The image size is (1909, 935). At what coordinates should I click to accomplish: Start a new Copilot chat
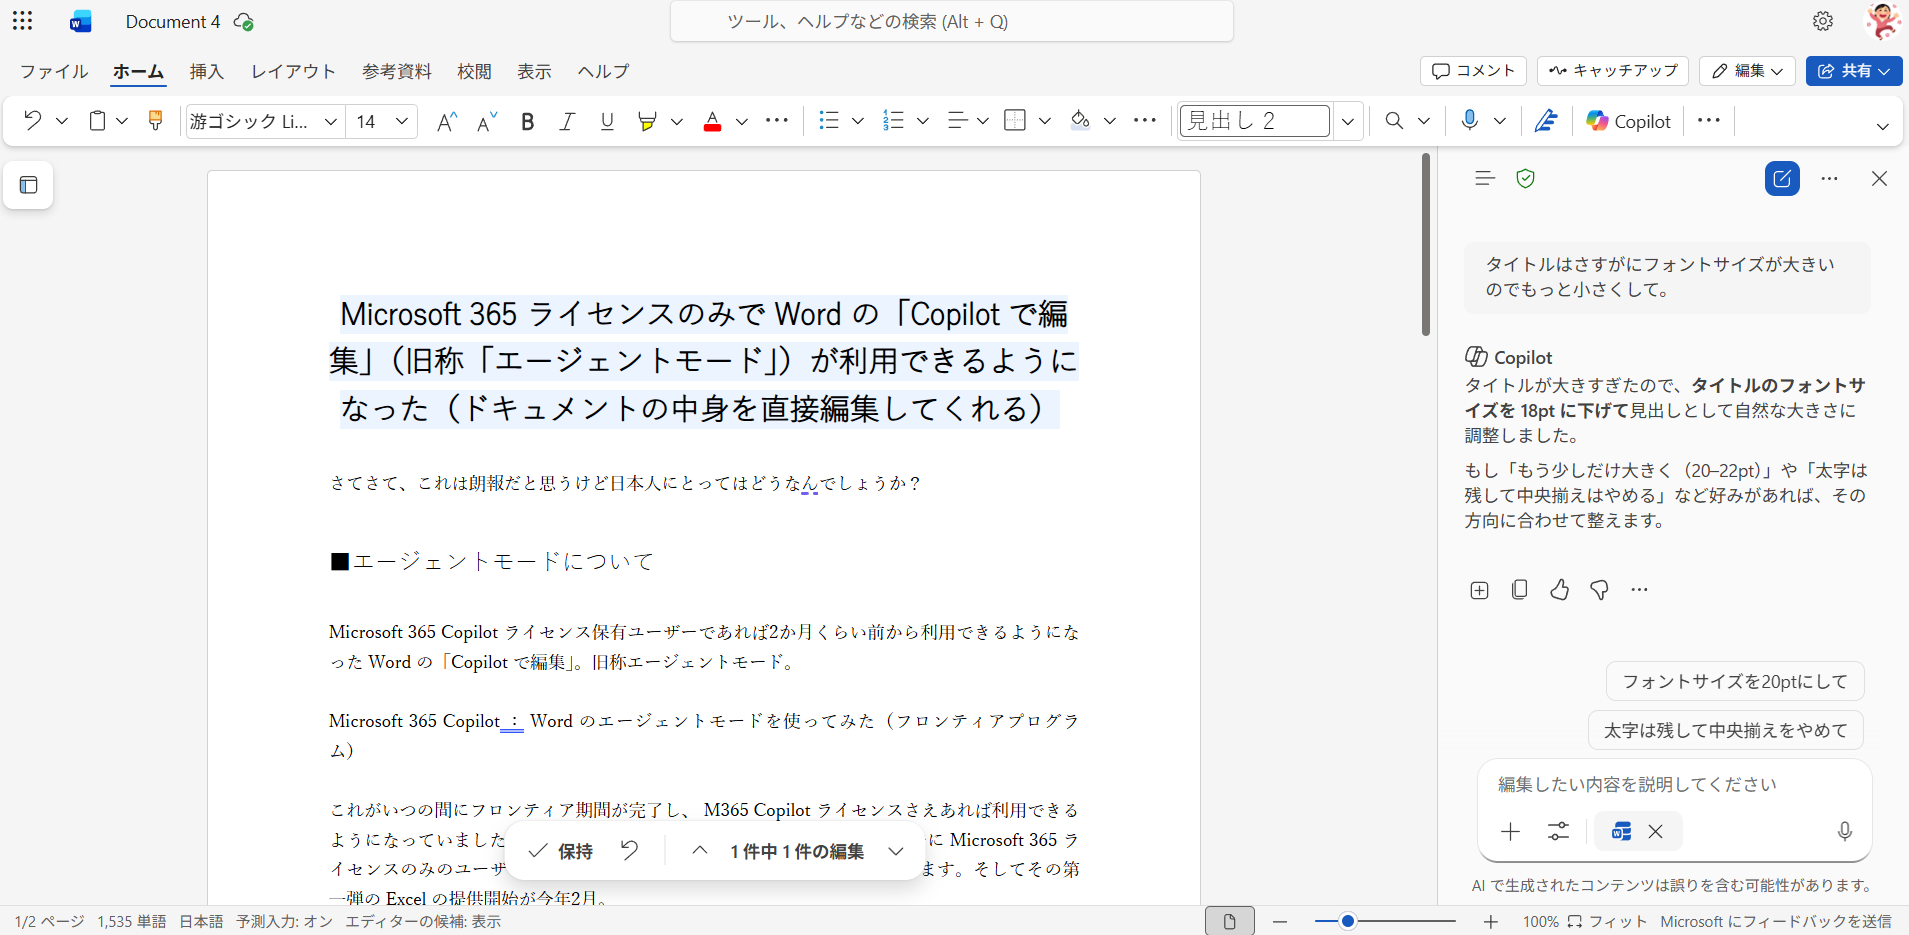click(x=1782, y=179)
